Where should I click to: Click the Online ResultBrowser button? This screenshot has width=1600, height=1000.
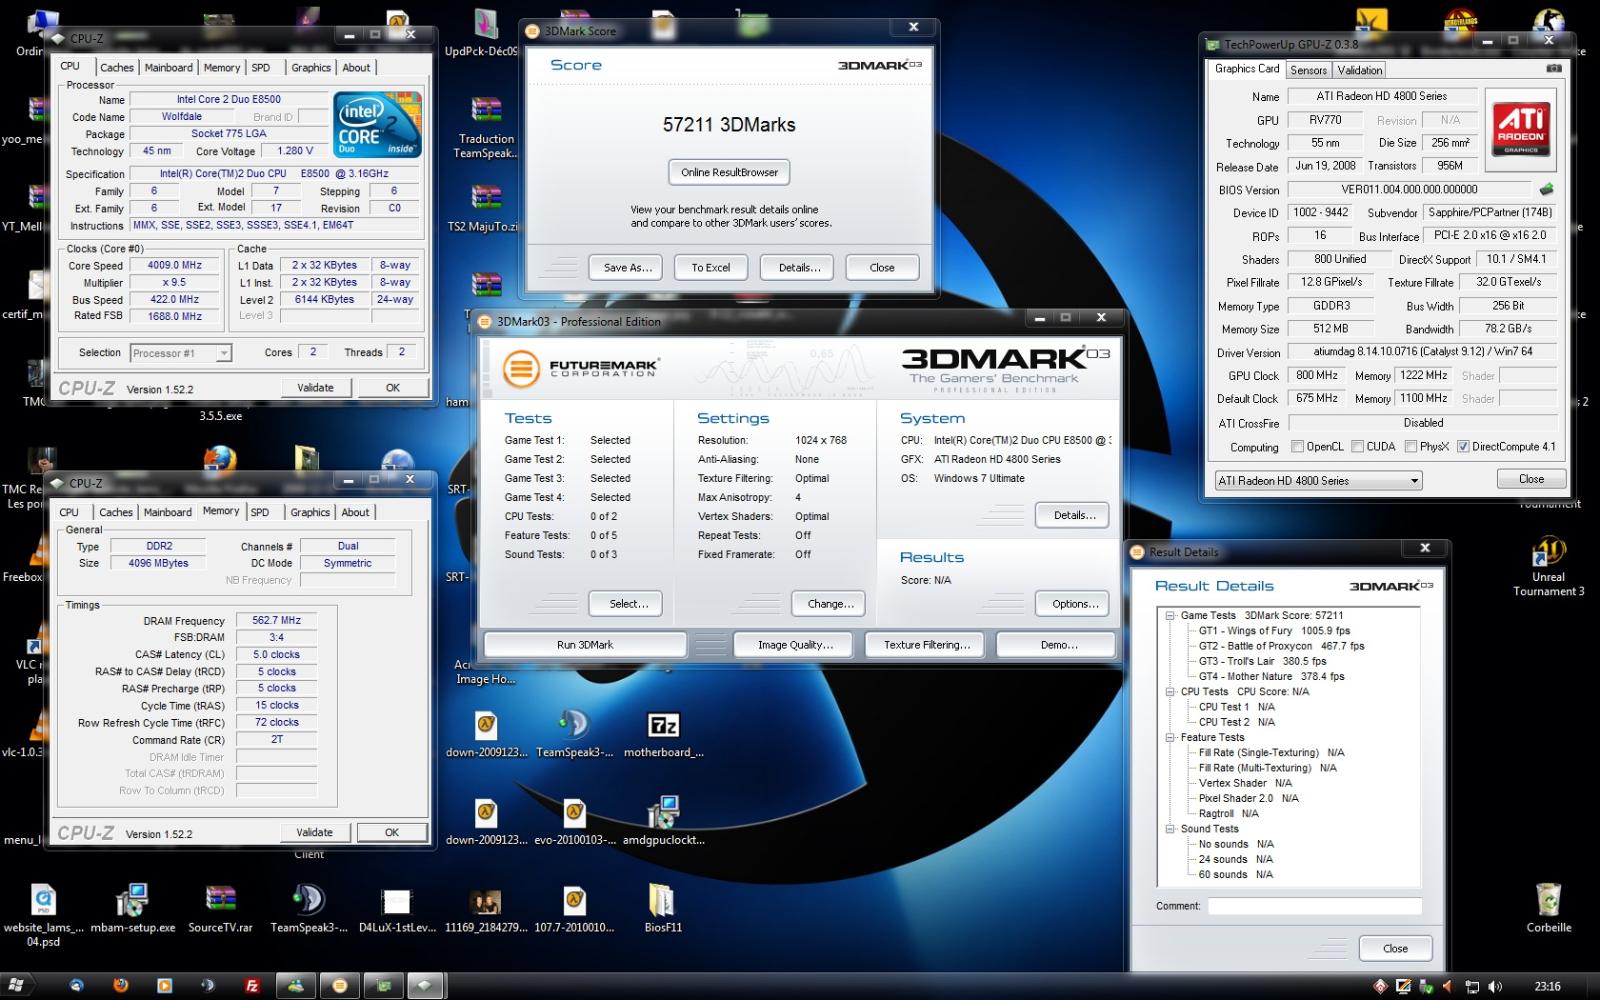click(729, 172)
